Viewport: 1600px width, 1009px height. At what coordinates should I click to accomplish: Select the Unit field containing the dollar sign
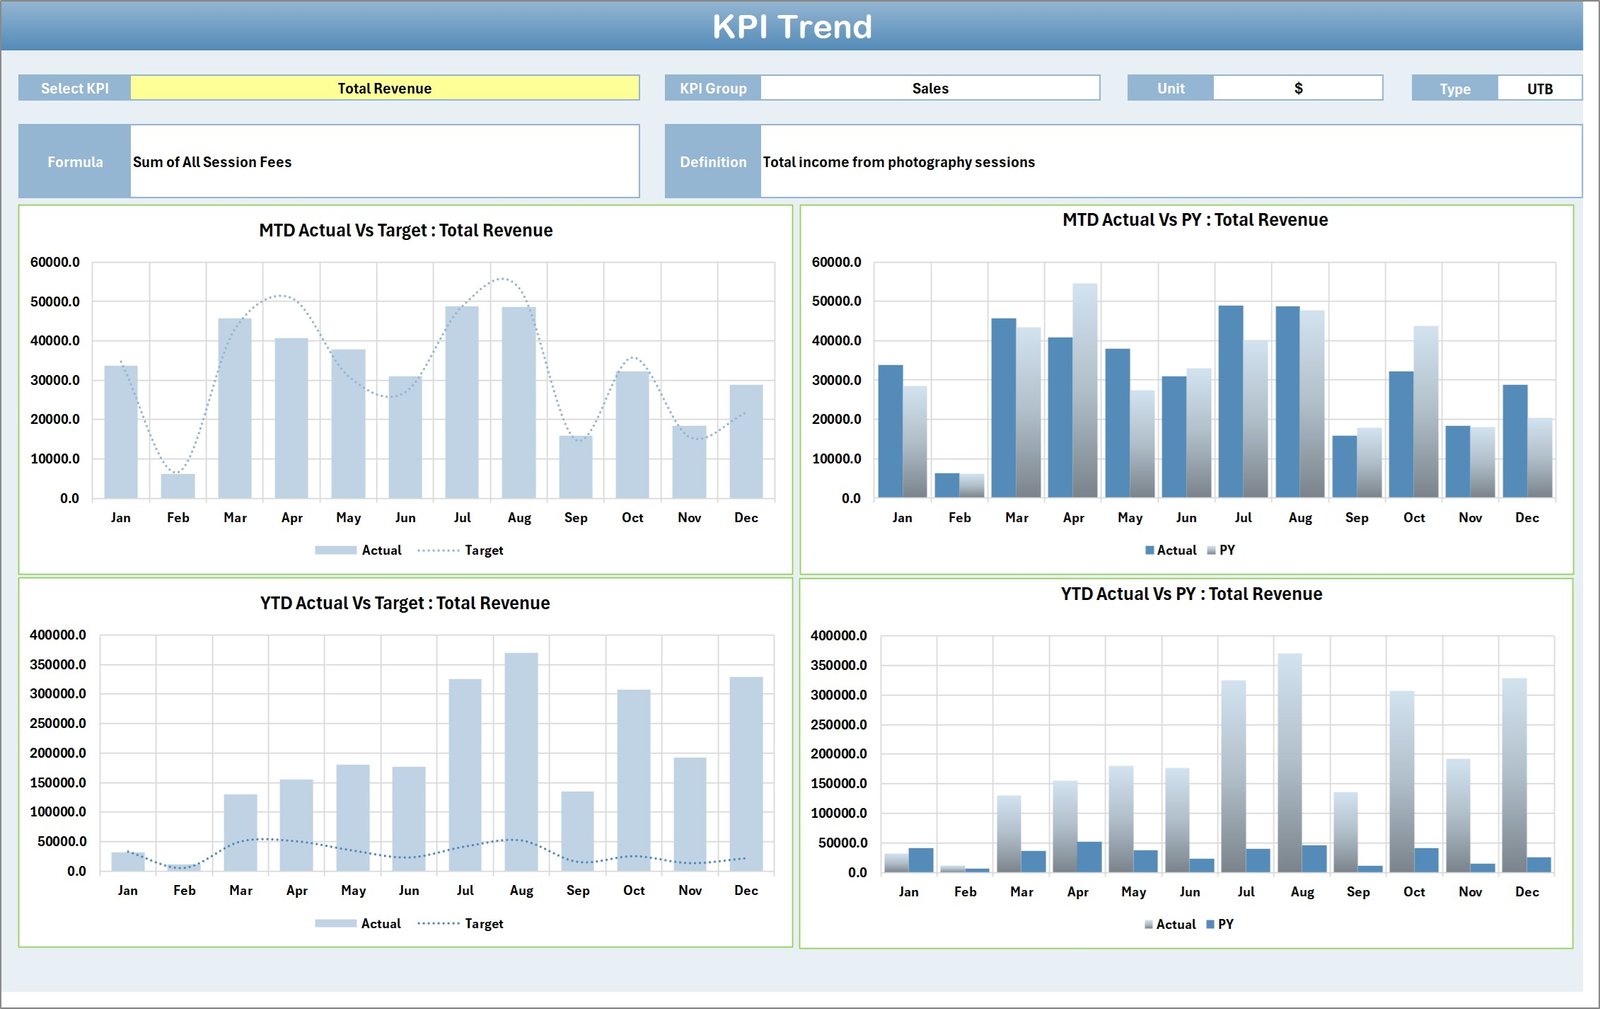(x=1297, y=88)
